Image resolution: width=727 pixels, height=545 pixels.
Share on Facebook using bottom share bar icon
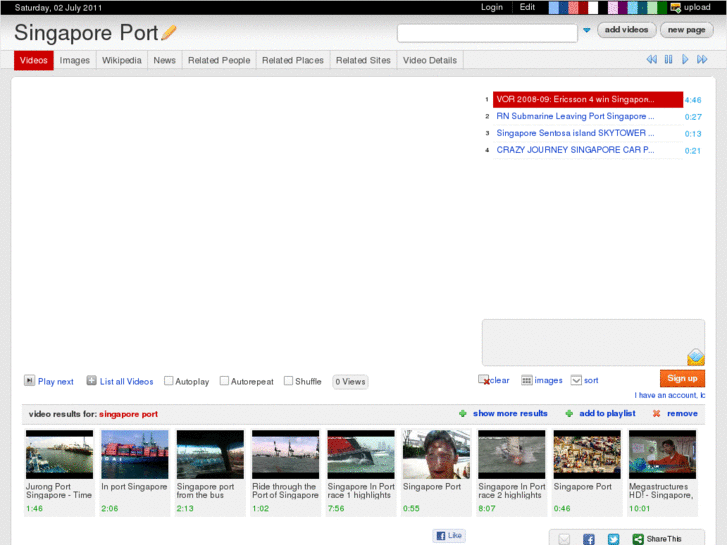click(x=588, y=539)
